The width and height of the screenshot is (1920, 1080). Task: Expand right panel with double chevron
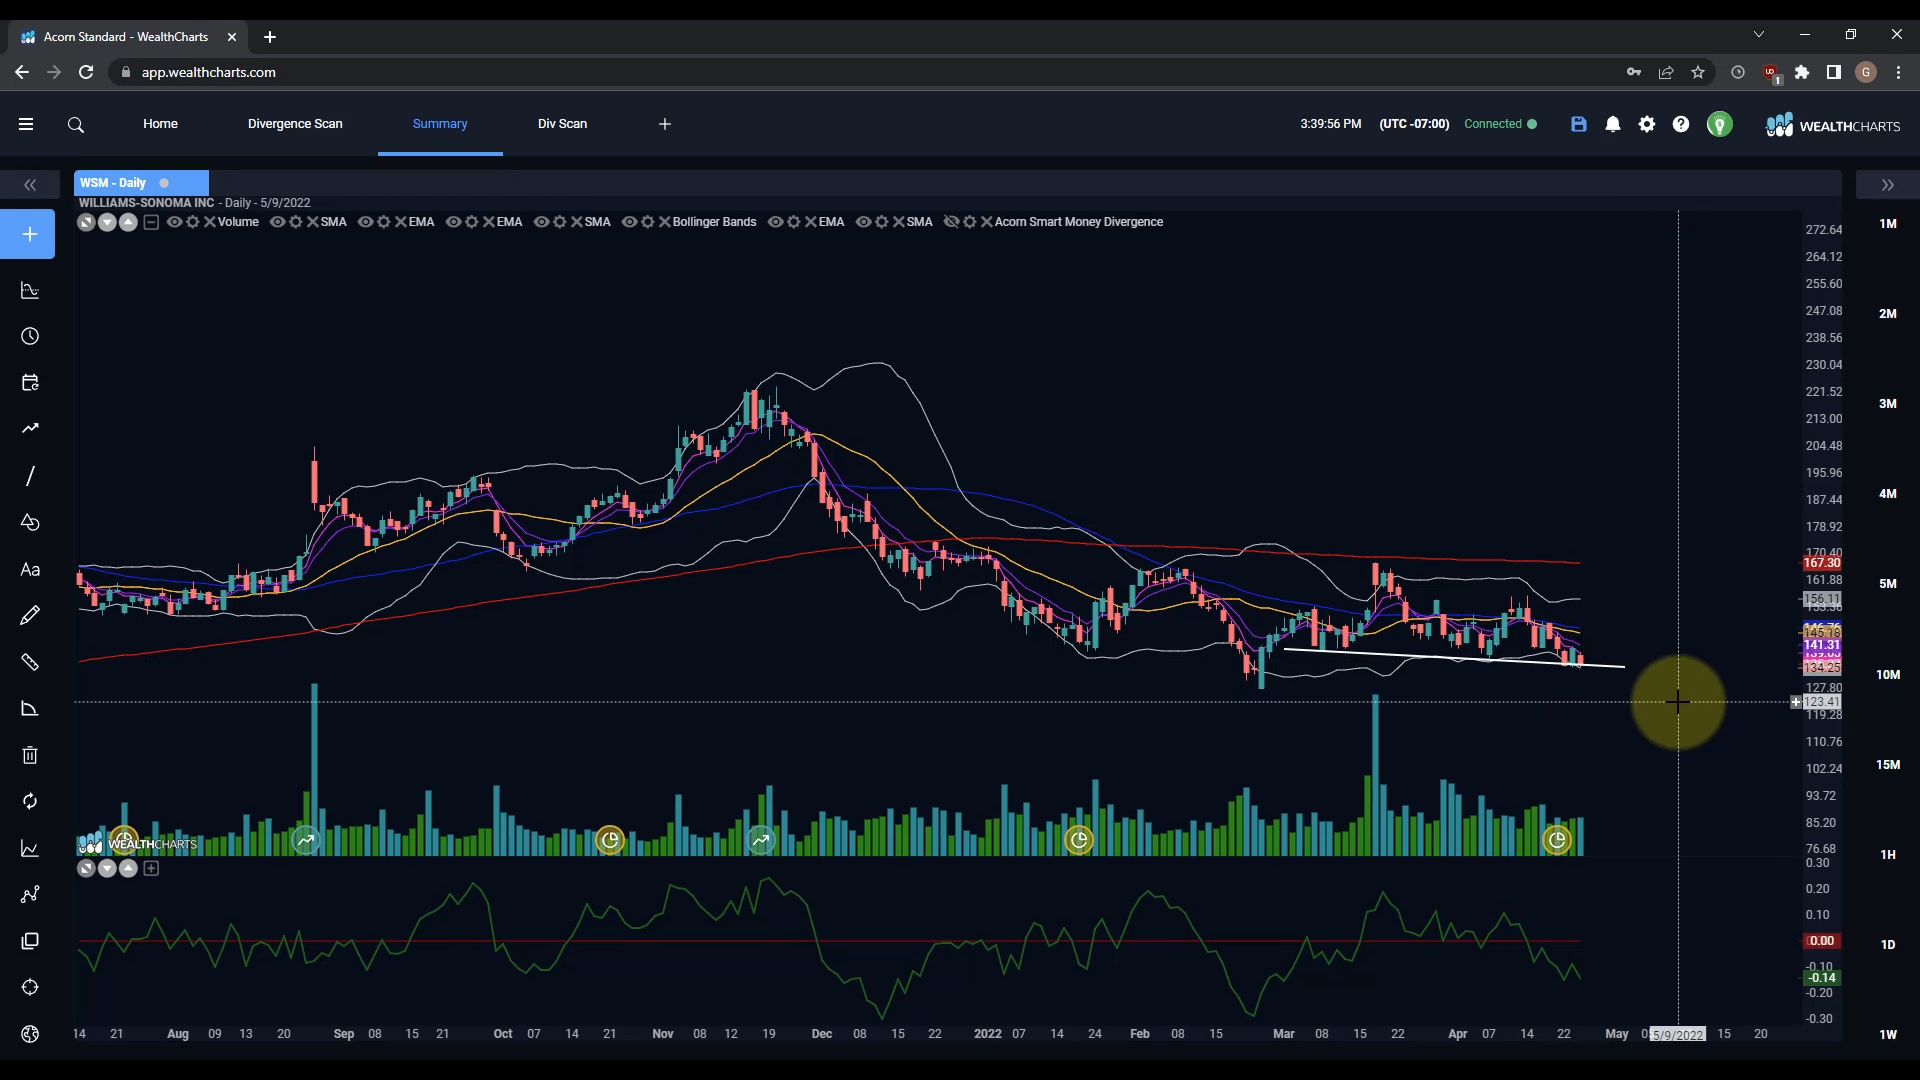(1887, 185)
